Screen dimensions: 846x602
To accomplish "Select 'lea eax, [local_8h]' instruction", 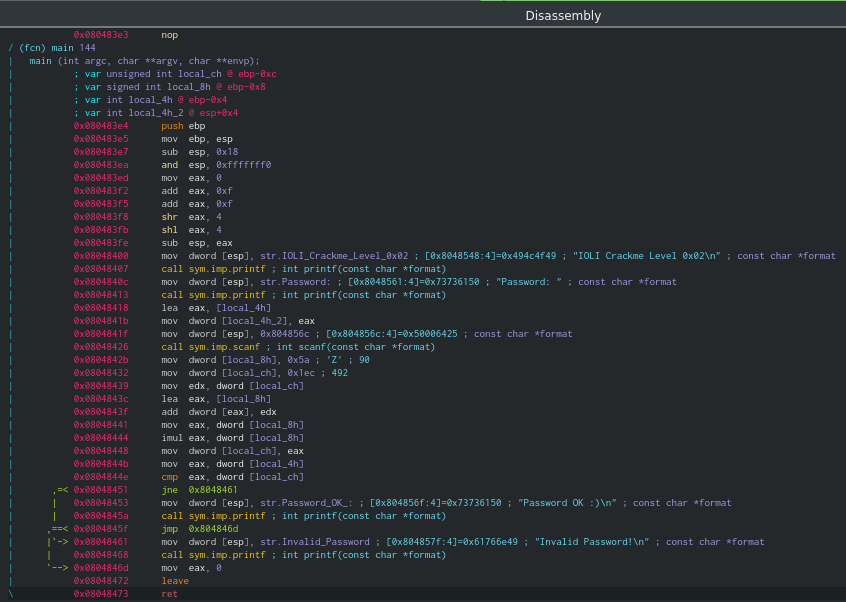I will 216,399.
